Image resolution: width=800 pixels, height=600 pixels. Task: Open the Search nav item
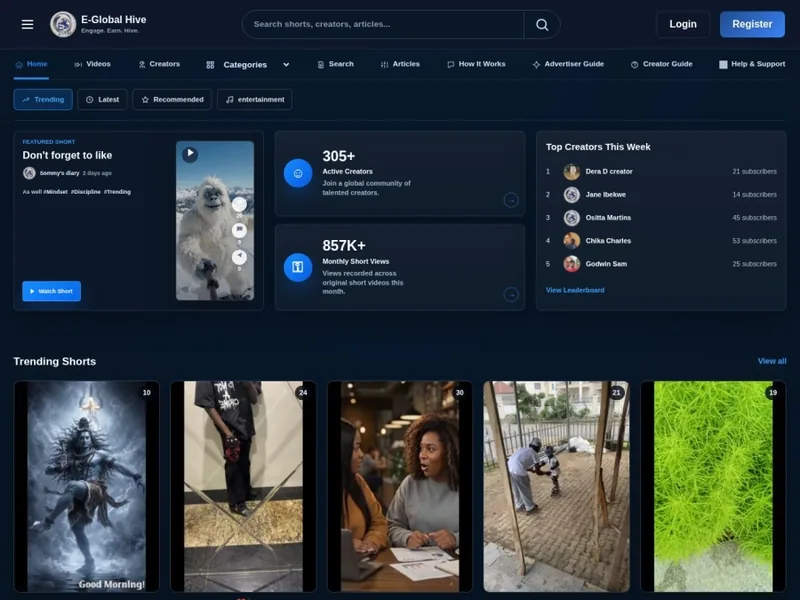click(335, 64)
